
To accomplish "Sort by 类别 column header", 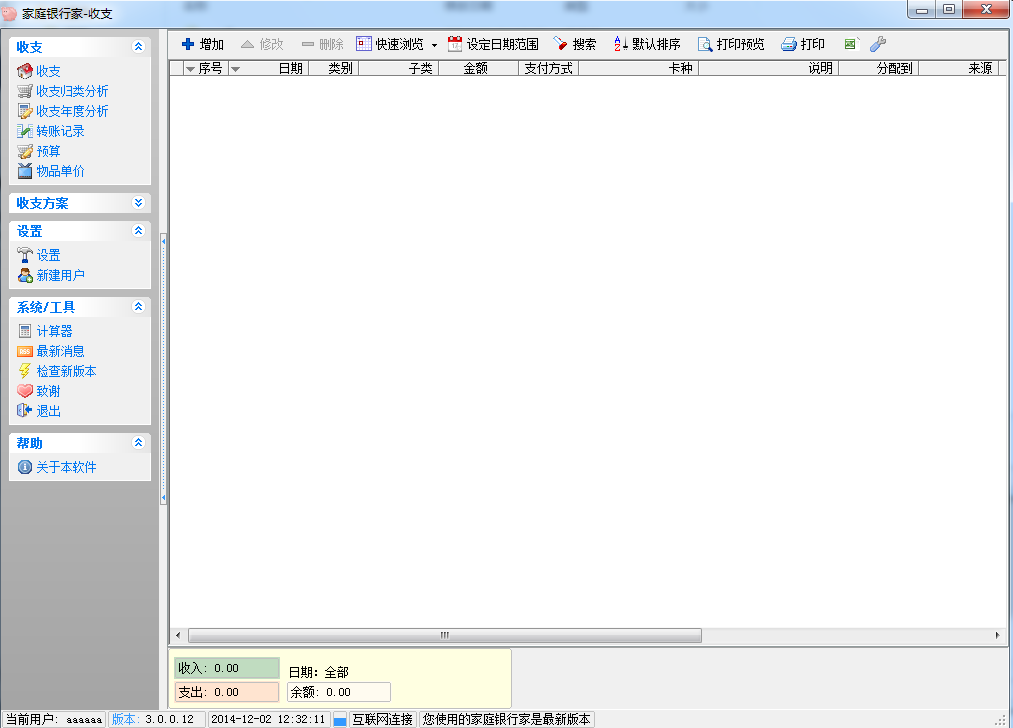I will 334,68.
